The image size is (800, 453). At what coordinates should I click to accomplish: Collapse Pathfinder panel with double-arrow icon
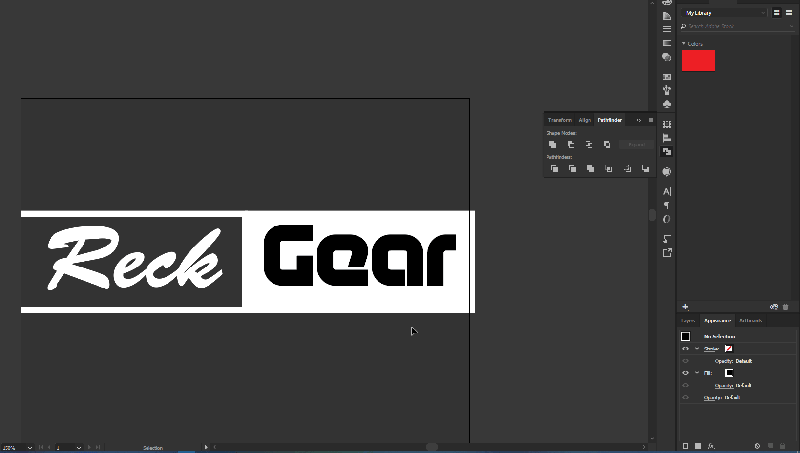coord(638,120)
